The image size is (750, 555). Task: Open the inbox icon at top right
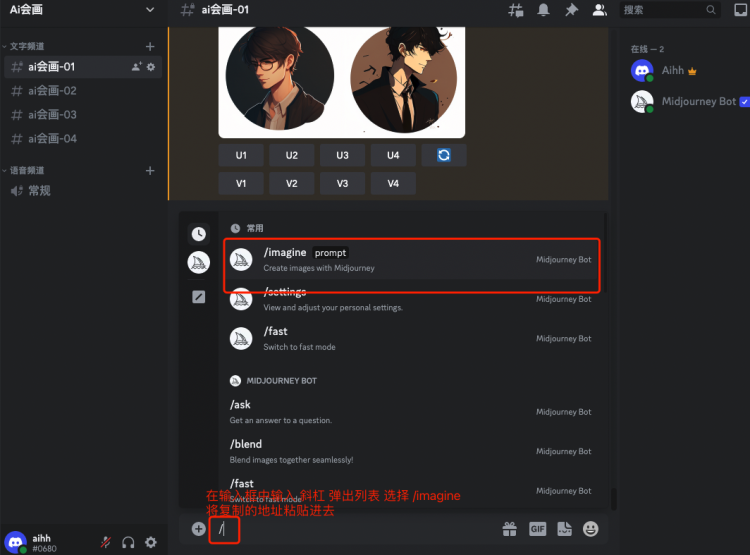pyautogui.click(x=741, y=10)
